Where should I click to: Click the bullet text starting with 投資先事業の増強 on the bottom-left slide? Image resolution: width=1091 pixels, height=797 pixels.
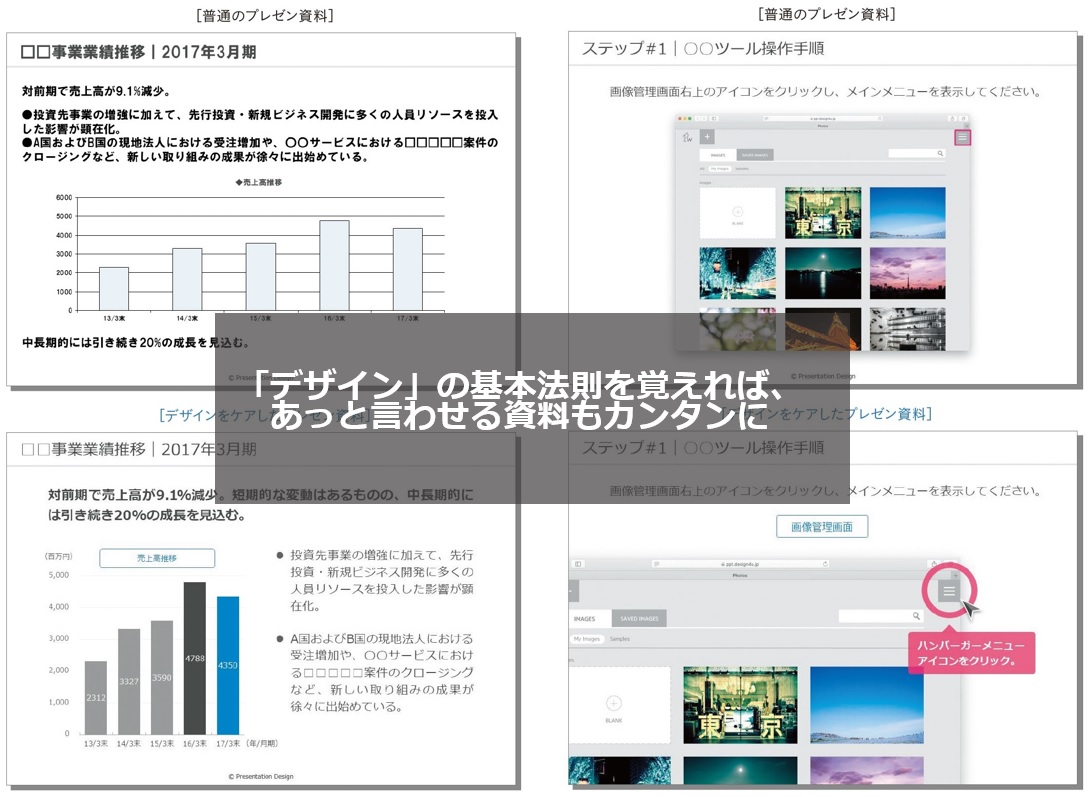[x=382, y=581]
